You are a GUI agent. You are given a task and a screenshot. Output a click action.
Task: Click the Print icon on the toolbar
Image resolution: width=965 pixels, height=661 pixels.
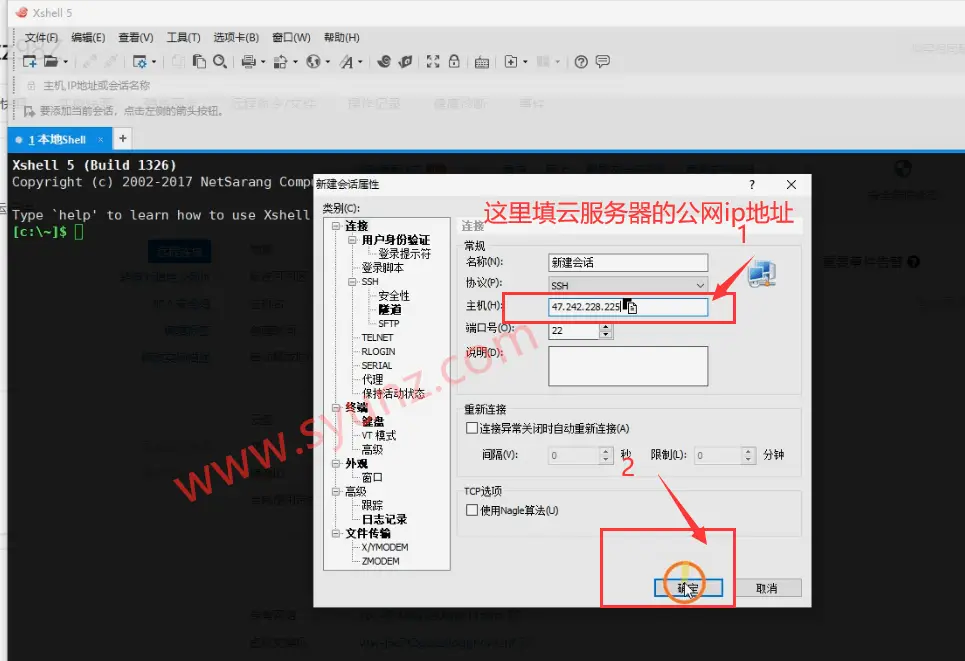[x=247, y=61]
